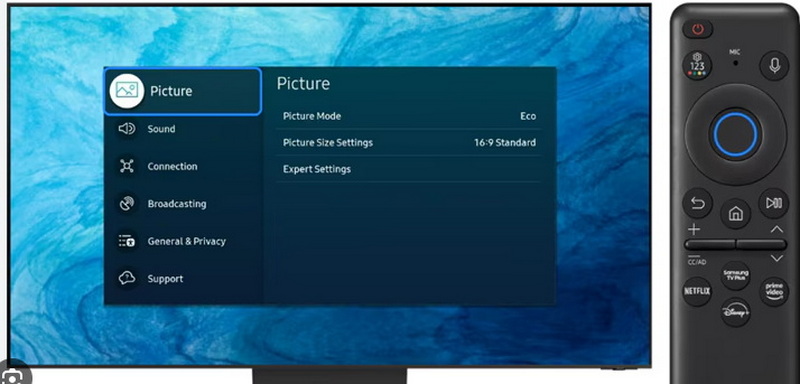
Task: Open the Picture Mode setting
Action: pos(409,116)
